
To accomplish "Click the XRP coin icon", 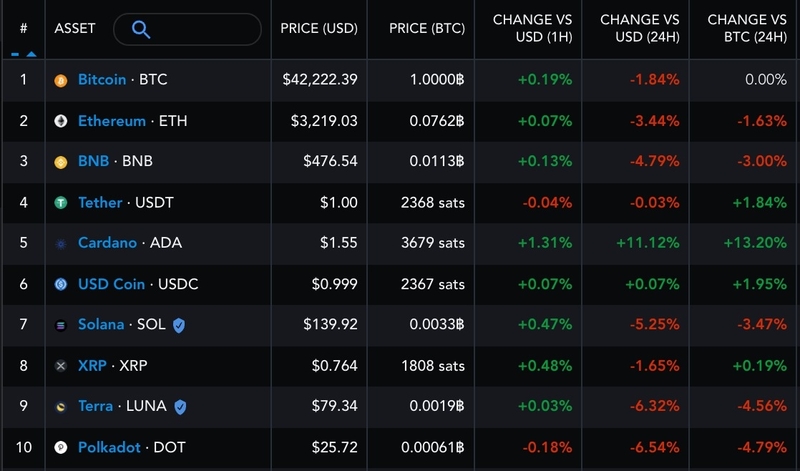I will click(x=61, y=366).
